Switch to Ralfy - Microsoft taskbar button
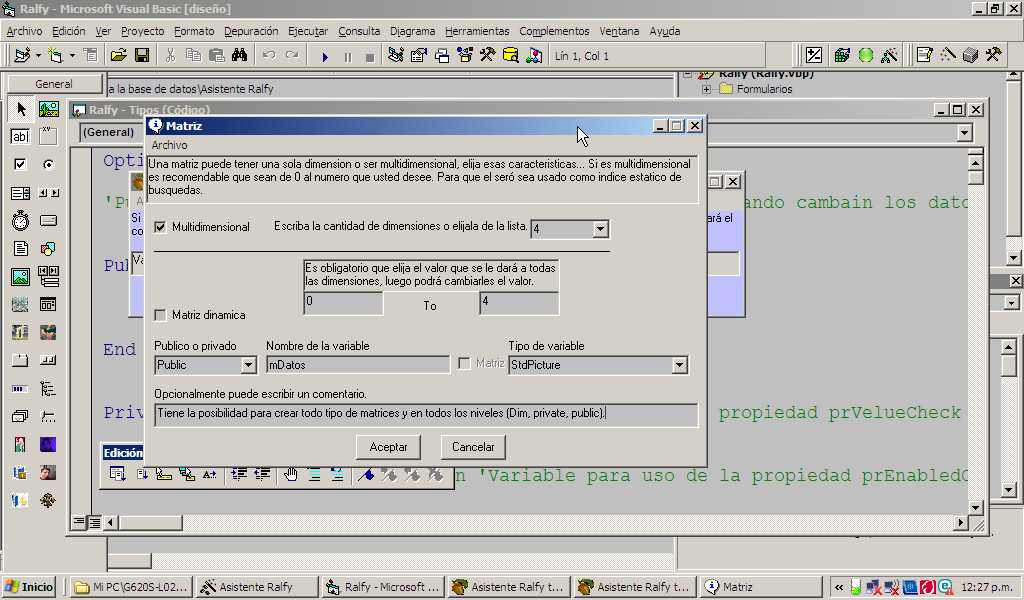Screen dimensions: 1024x600 383,587
